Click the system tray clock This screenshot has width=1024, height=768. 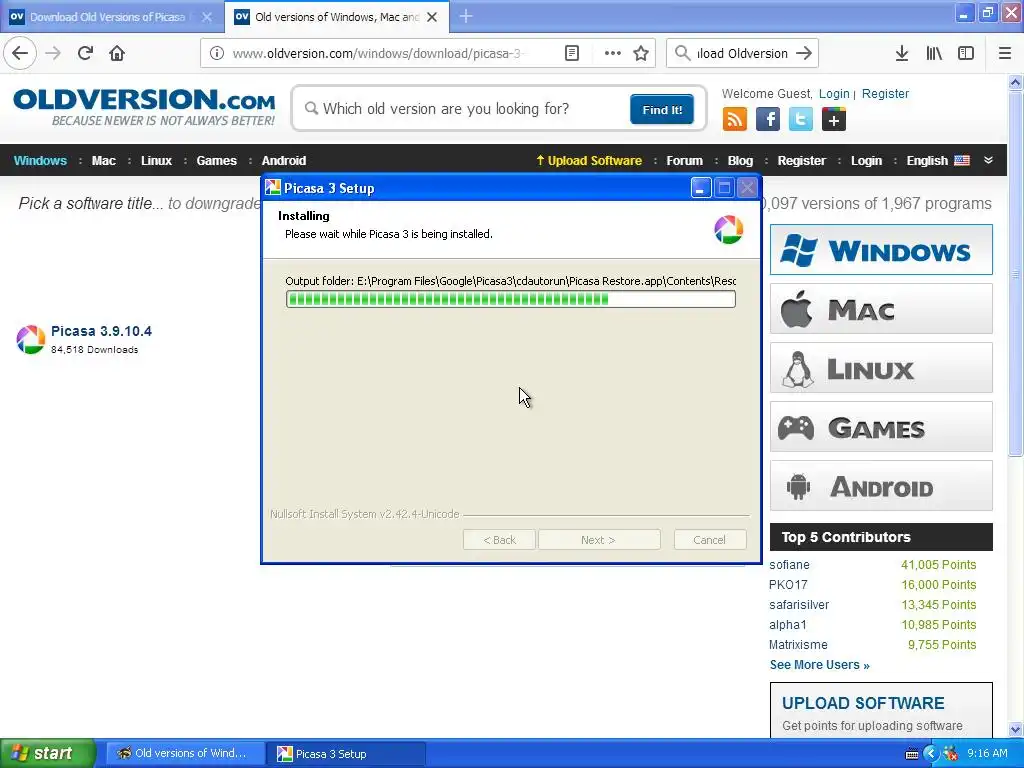pyautogui.click(x=987, y=754)
